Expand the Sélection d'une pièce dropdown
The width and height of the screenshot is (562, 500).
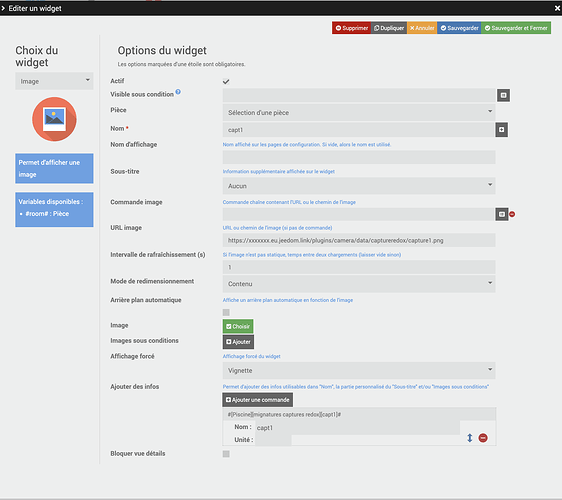[x=359, y=113]
